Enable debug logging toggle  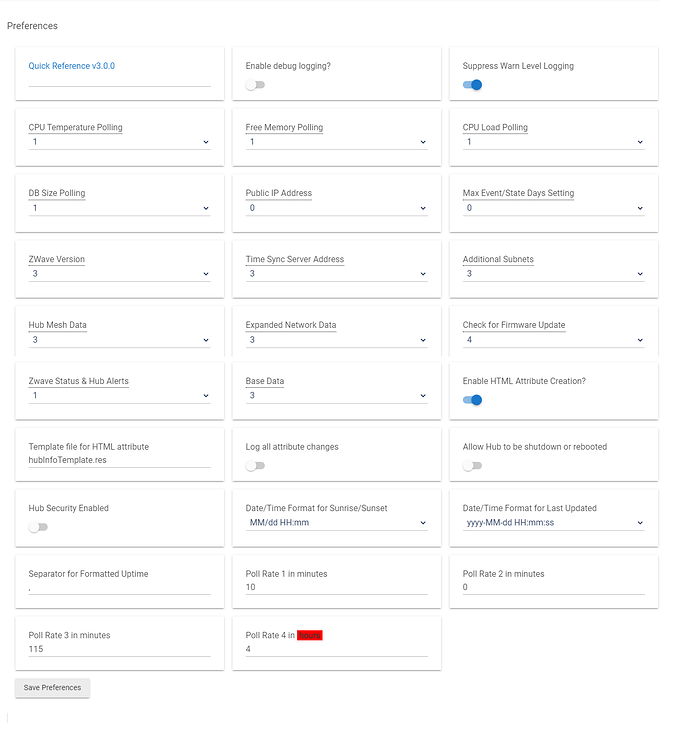[255, 85]
